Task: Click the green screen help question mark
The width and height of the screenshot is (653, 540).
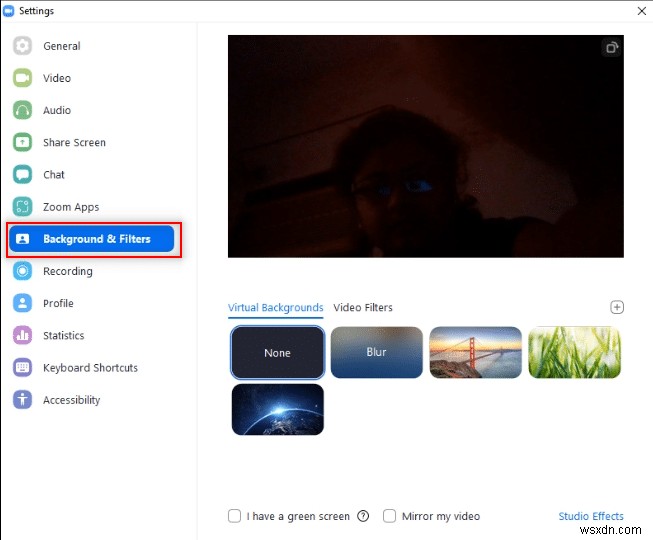Action: point(363,516)
